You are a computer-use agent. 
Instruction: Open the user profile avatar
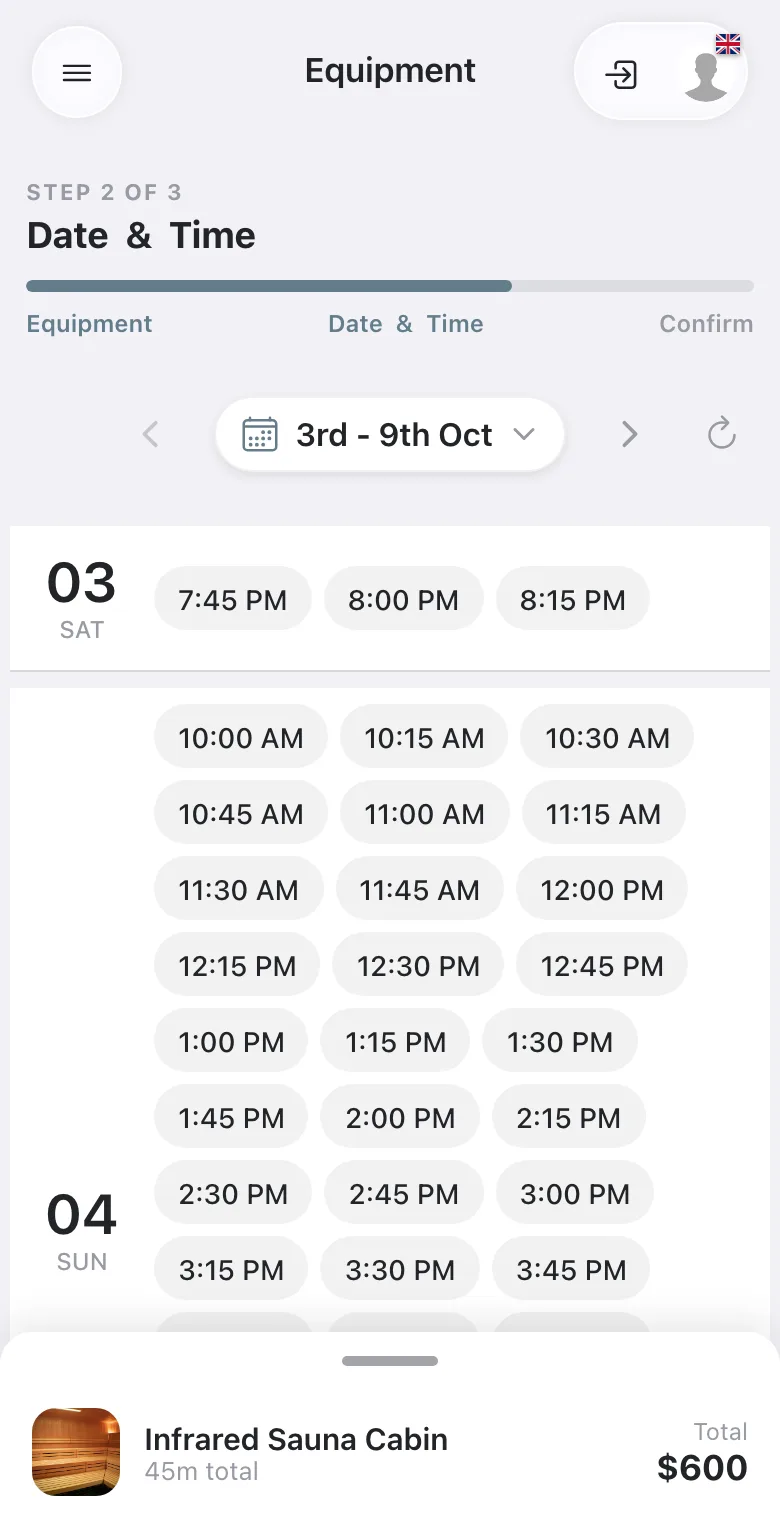pos(706,76)
